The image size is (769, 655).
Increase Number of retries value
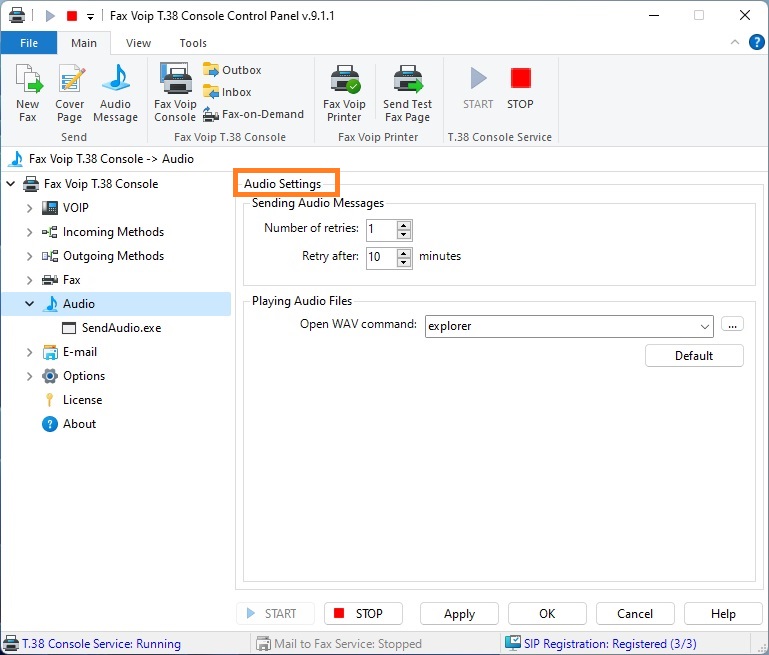tap(404, 226)
